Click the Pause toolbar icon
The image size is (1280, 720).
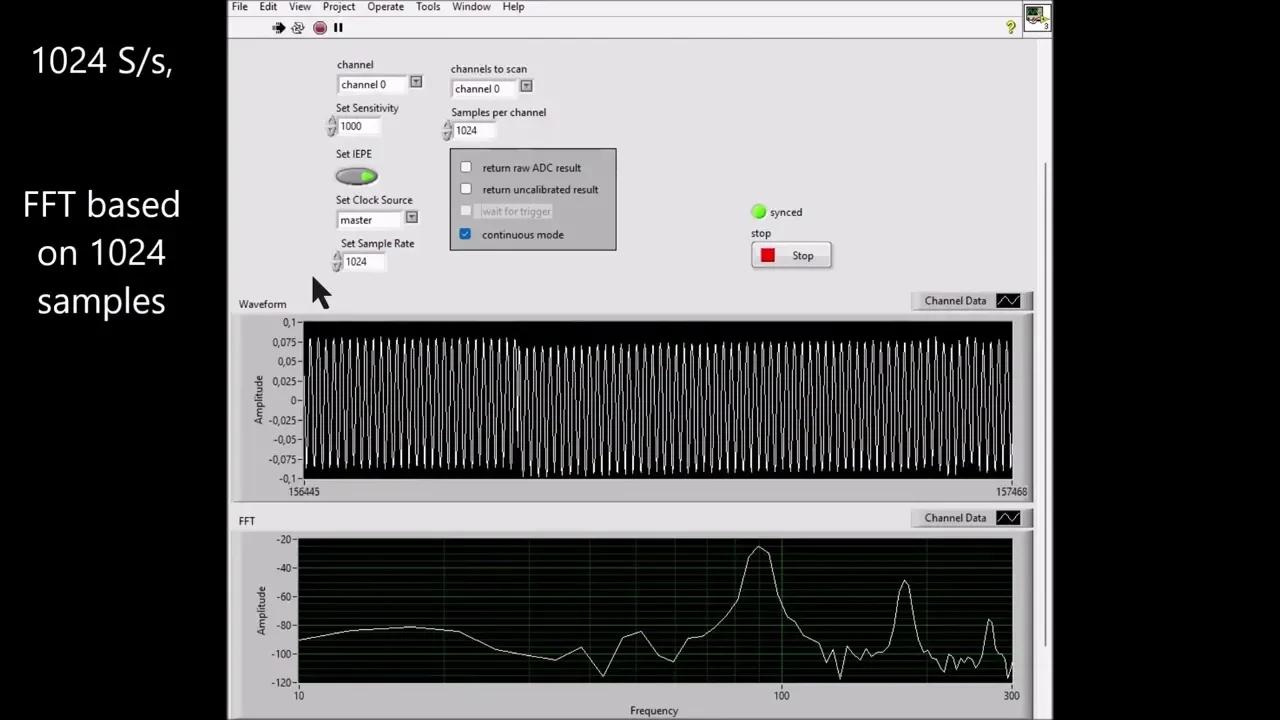(x=338, y=27)
